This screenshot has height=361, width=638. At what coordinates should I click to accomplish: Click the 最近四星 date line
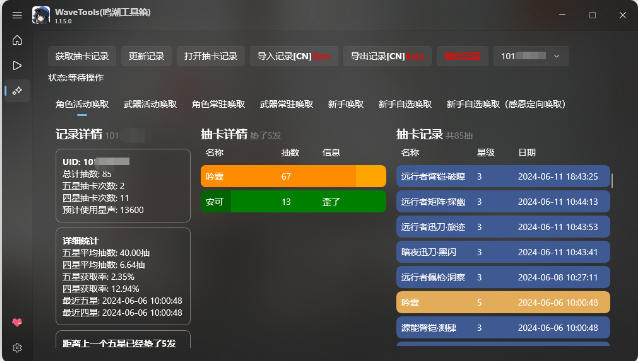pos(122,313)
